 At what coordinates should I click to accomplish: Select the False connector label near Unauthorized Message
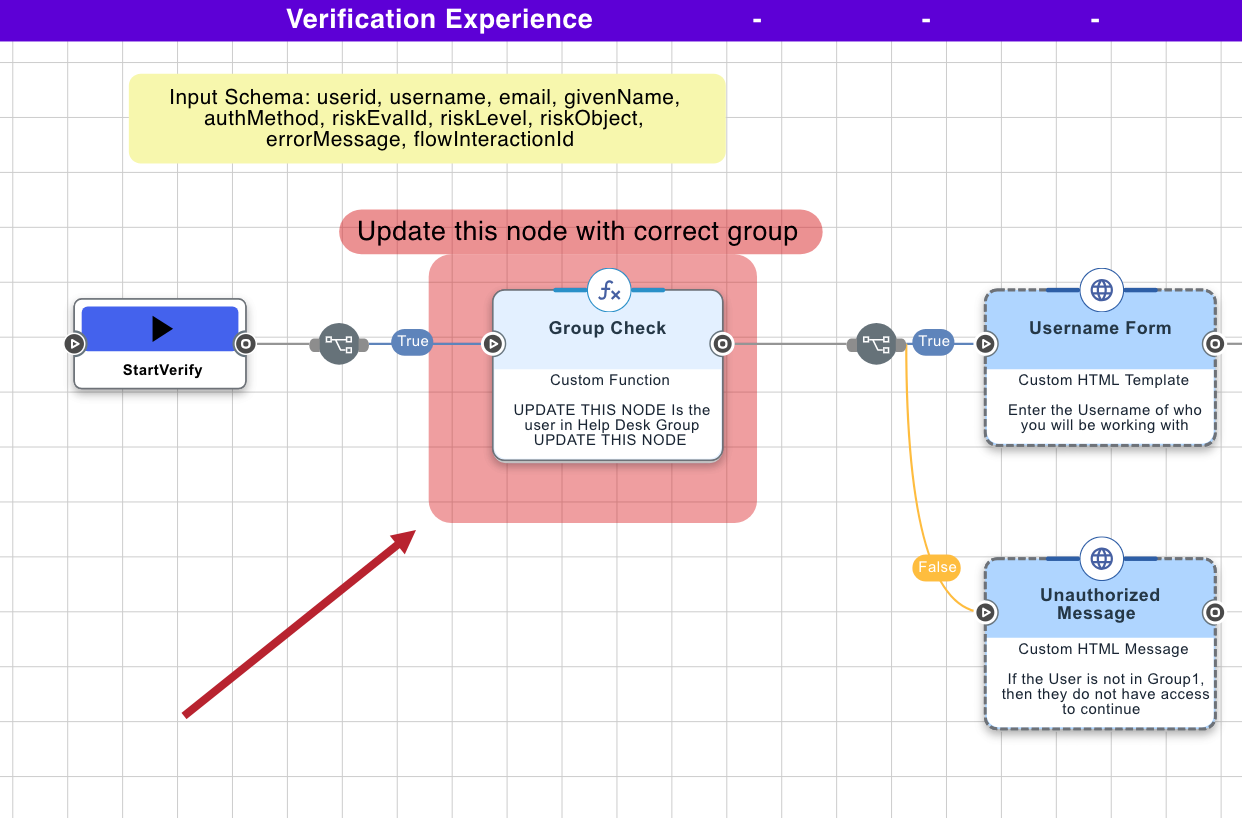[936, 567]
